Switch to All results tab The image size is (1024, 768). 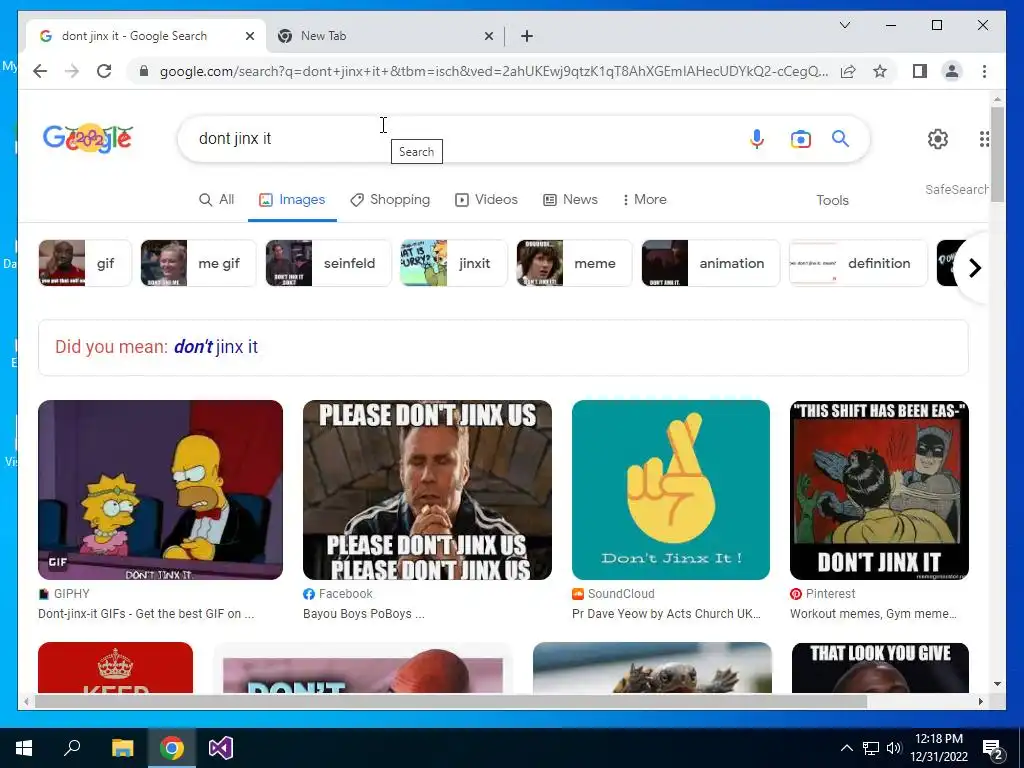[x=217, y=199]
